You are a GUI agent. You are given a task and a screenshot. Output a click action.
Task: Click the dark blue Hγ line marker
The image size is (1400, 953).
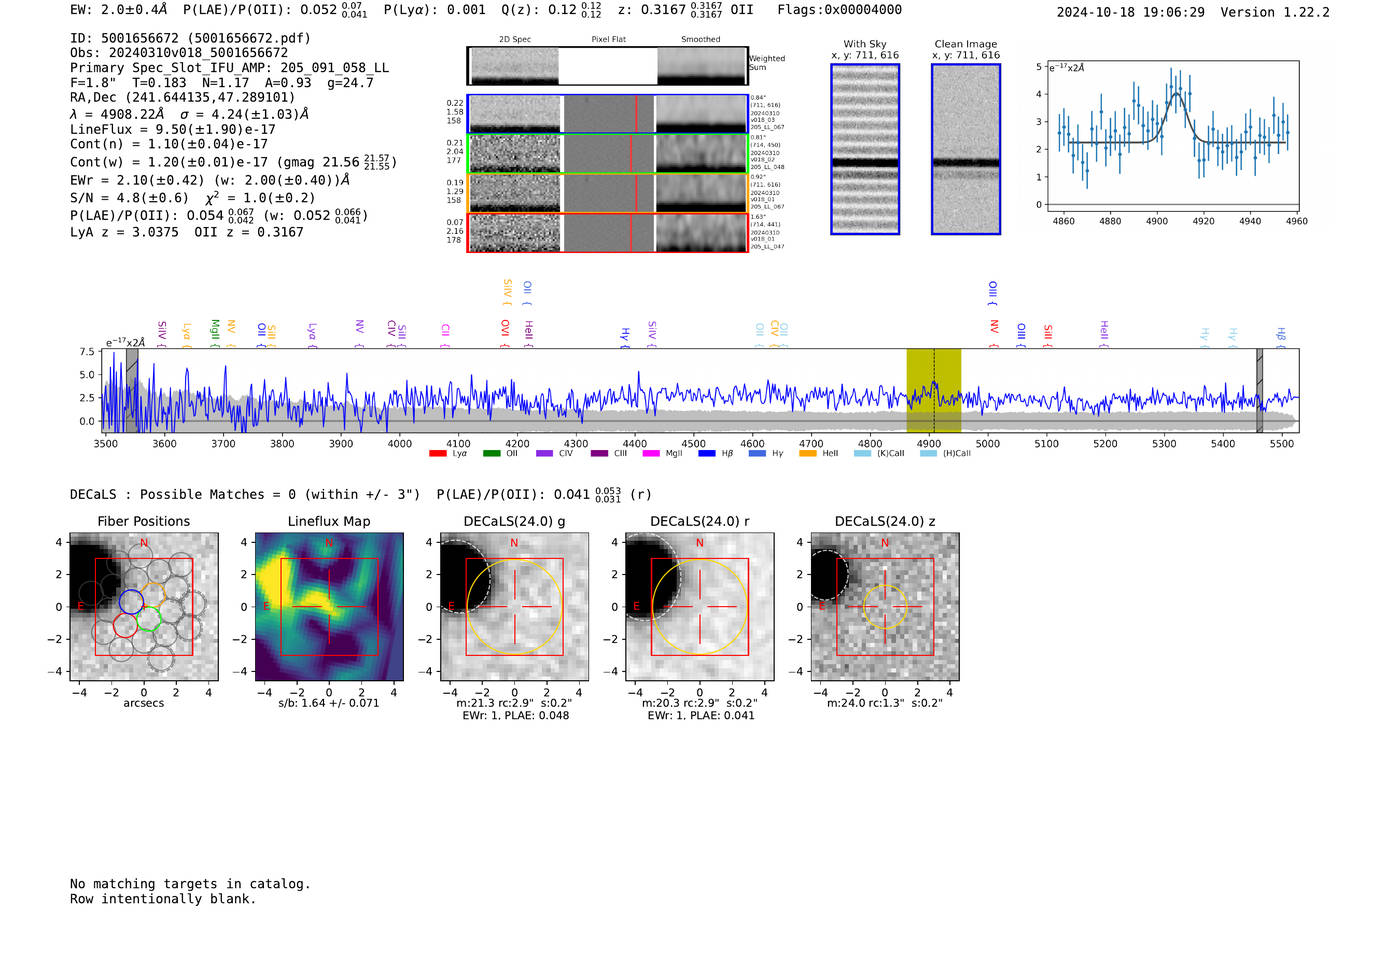[x=625, y=337]
